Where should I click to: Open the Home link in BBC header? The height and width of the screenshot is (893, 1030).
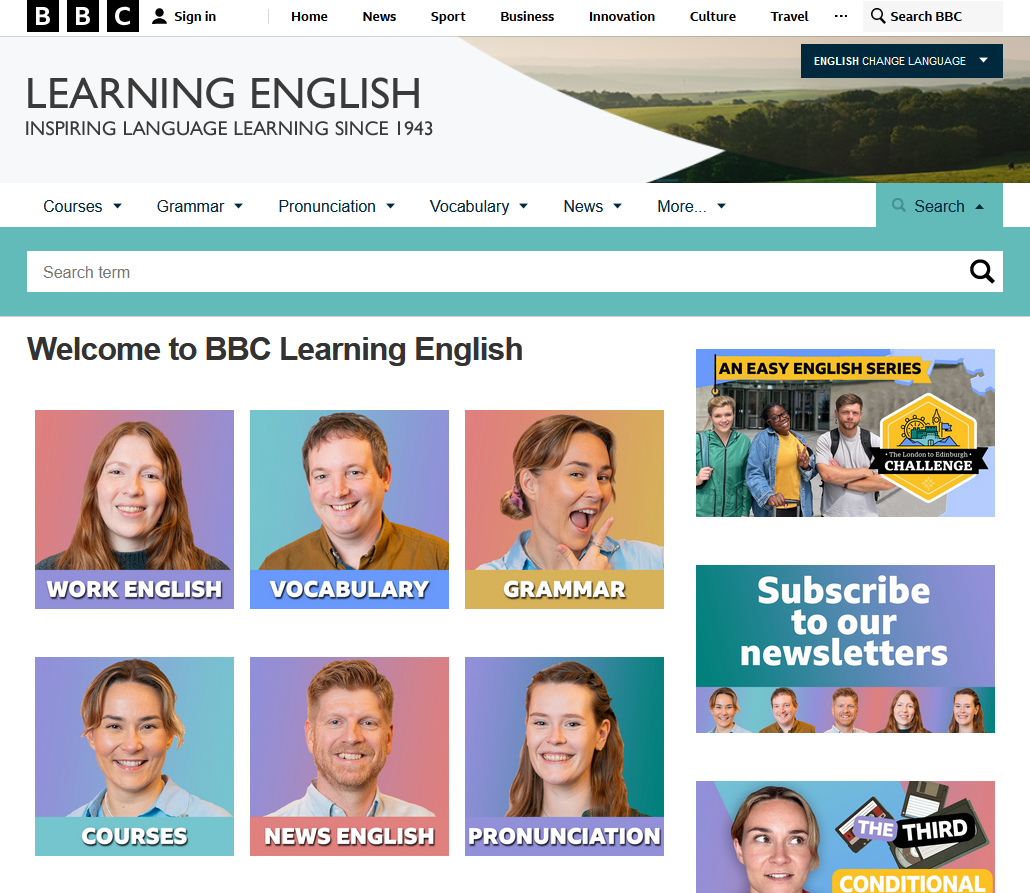coord(309,16)
